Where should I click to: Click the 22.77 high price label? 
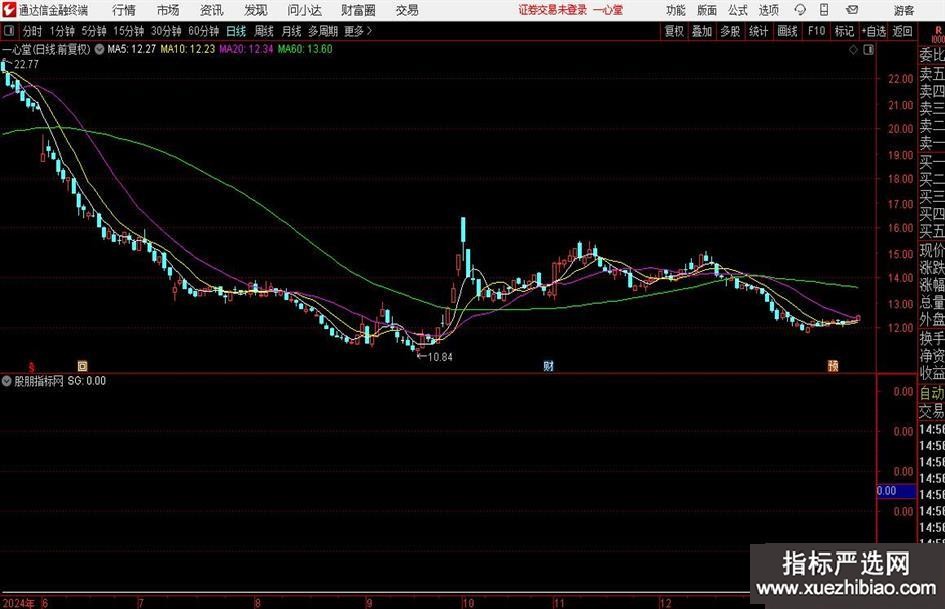[26, 64]
